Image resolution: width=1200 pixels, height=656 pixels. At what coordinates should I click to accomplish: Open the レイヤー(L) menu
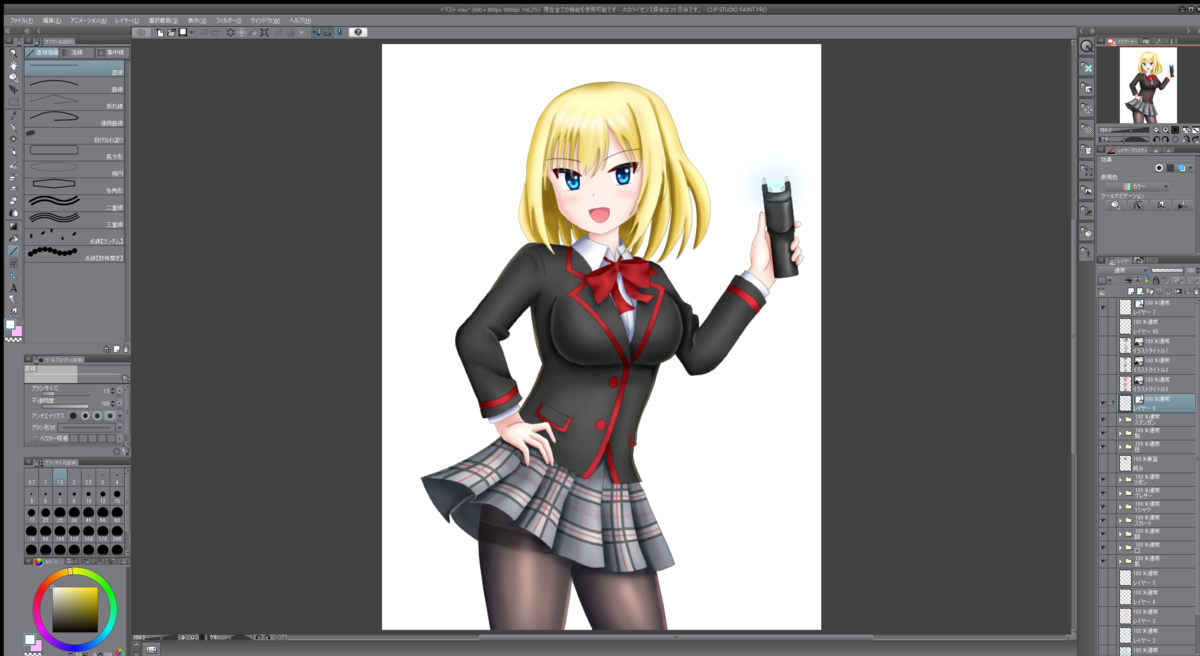(x=128, y=20)
